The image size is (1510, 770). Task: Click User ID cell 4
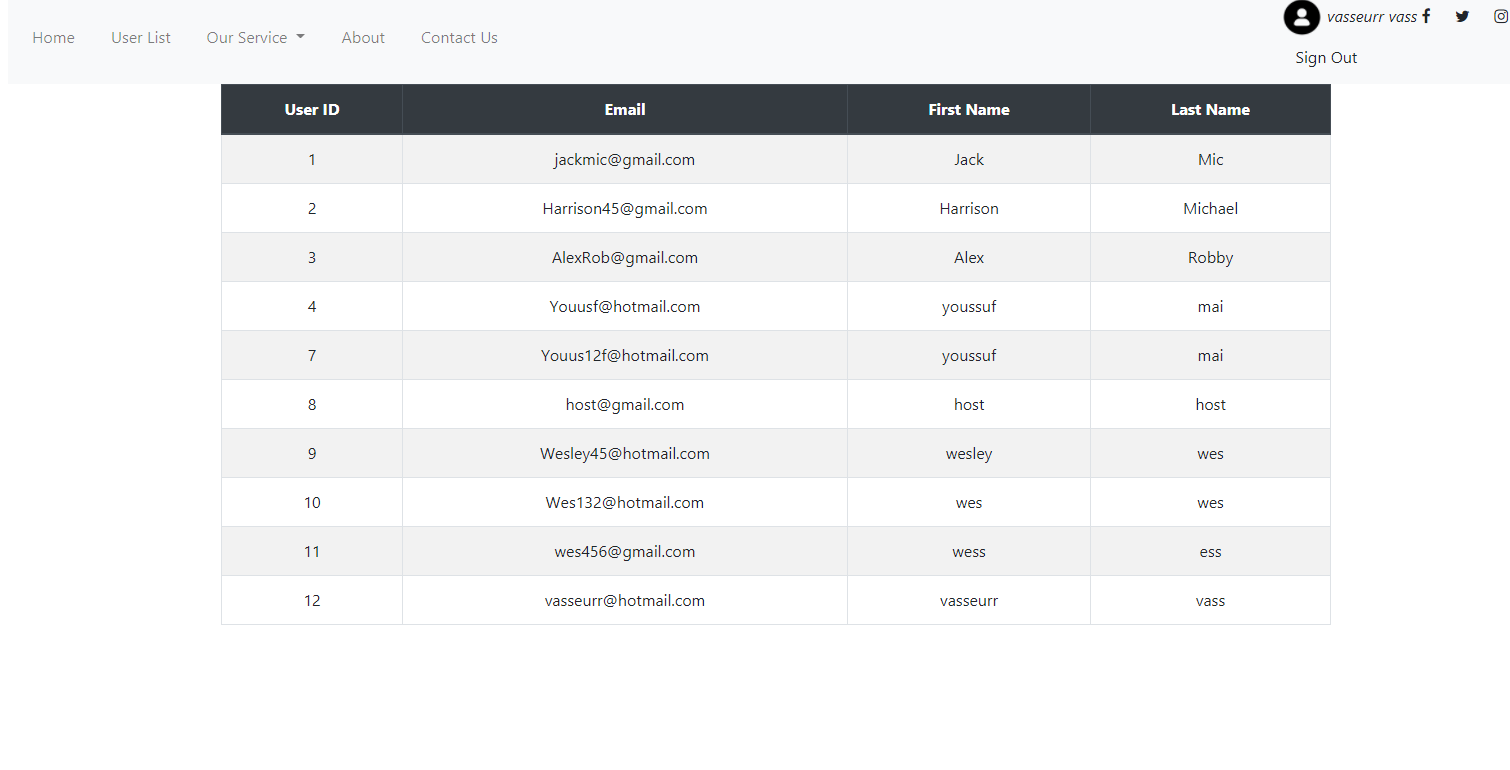coord(312,307)
